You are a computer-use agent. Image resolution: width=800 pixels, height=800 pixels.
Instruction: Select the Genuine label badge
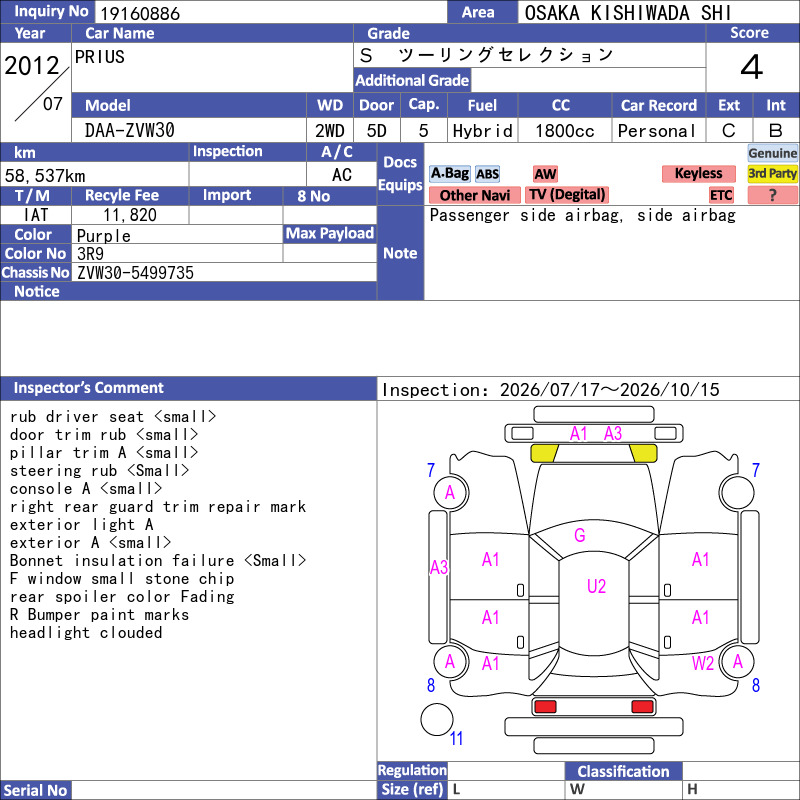(772, 153)
